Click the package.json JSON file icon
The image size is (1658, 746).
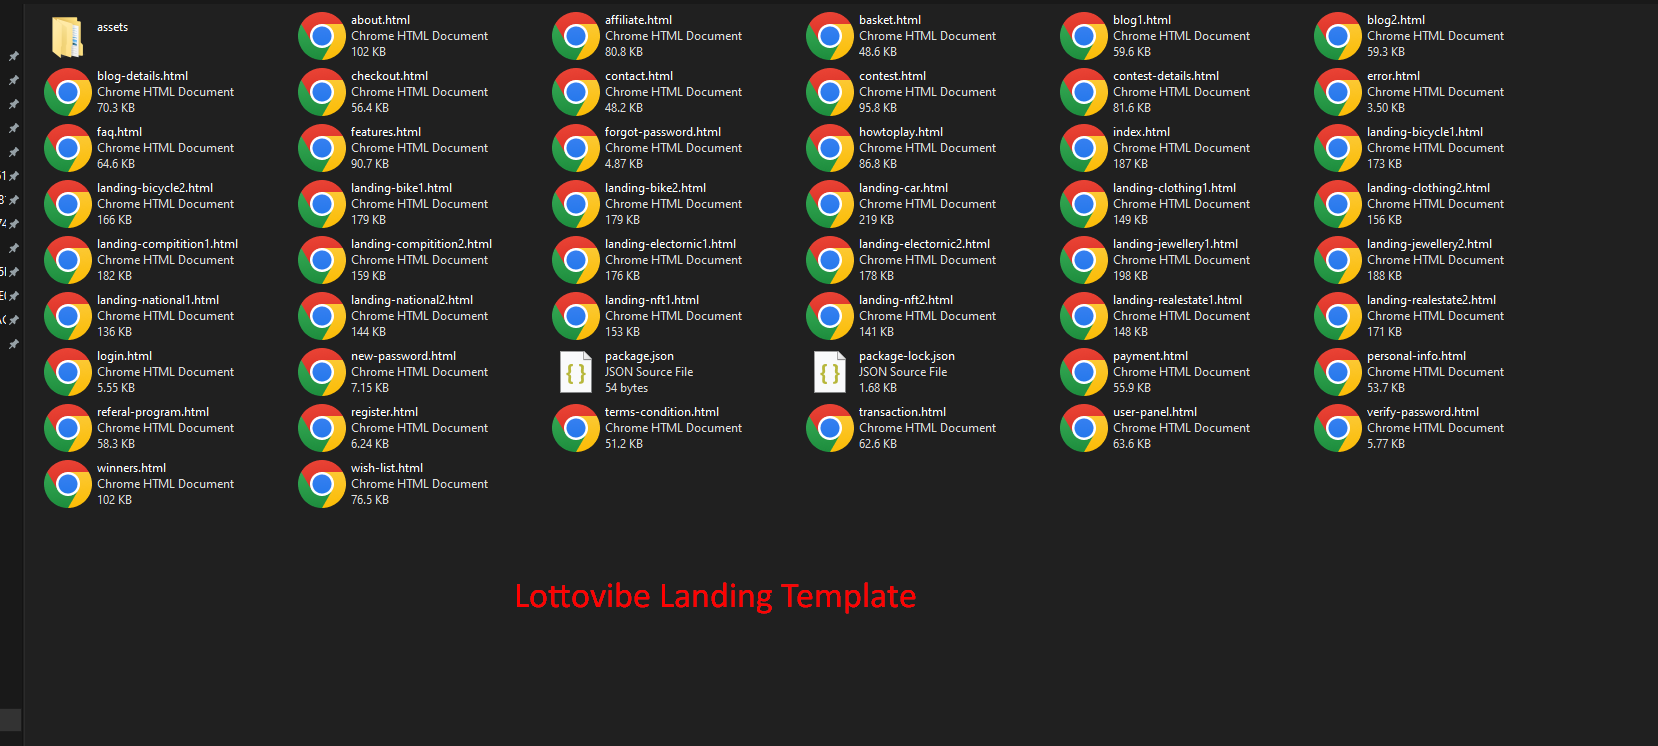click(x=576, y=372)
